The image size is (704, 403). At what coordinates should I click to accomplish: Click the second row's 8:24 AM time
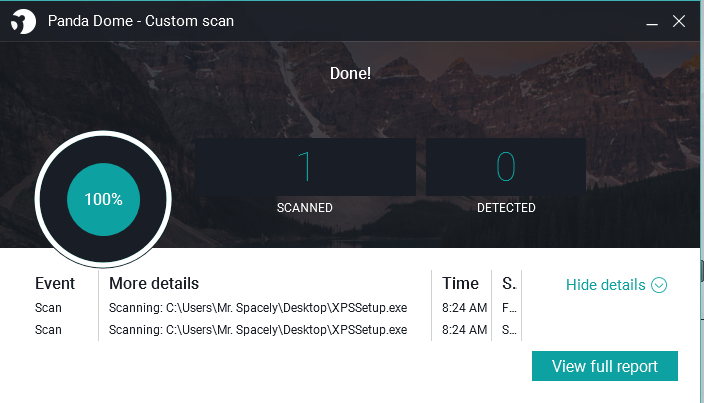pos(464,330)
